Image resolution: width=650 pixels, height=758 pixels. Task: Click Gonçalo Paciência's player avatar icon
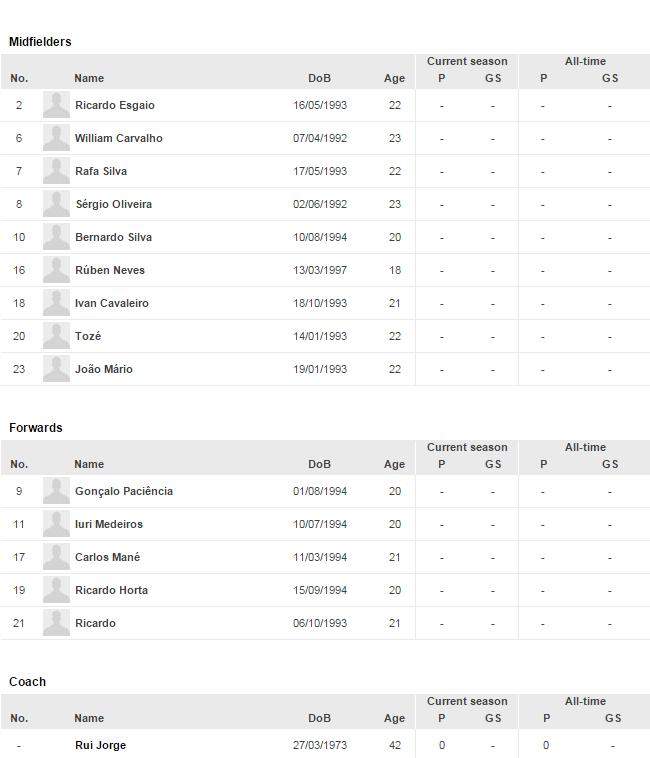[56, 491]
